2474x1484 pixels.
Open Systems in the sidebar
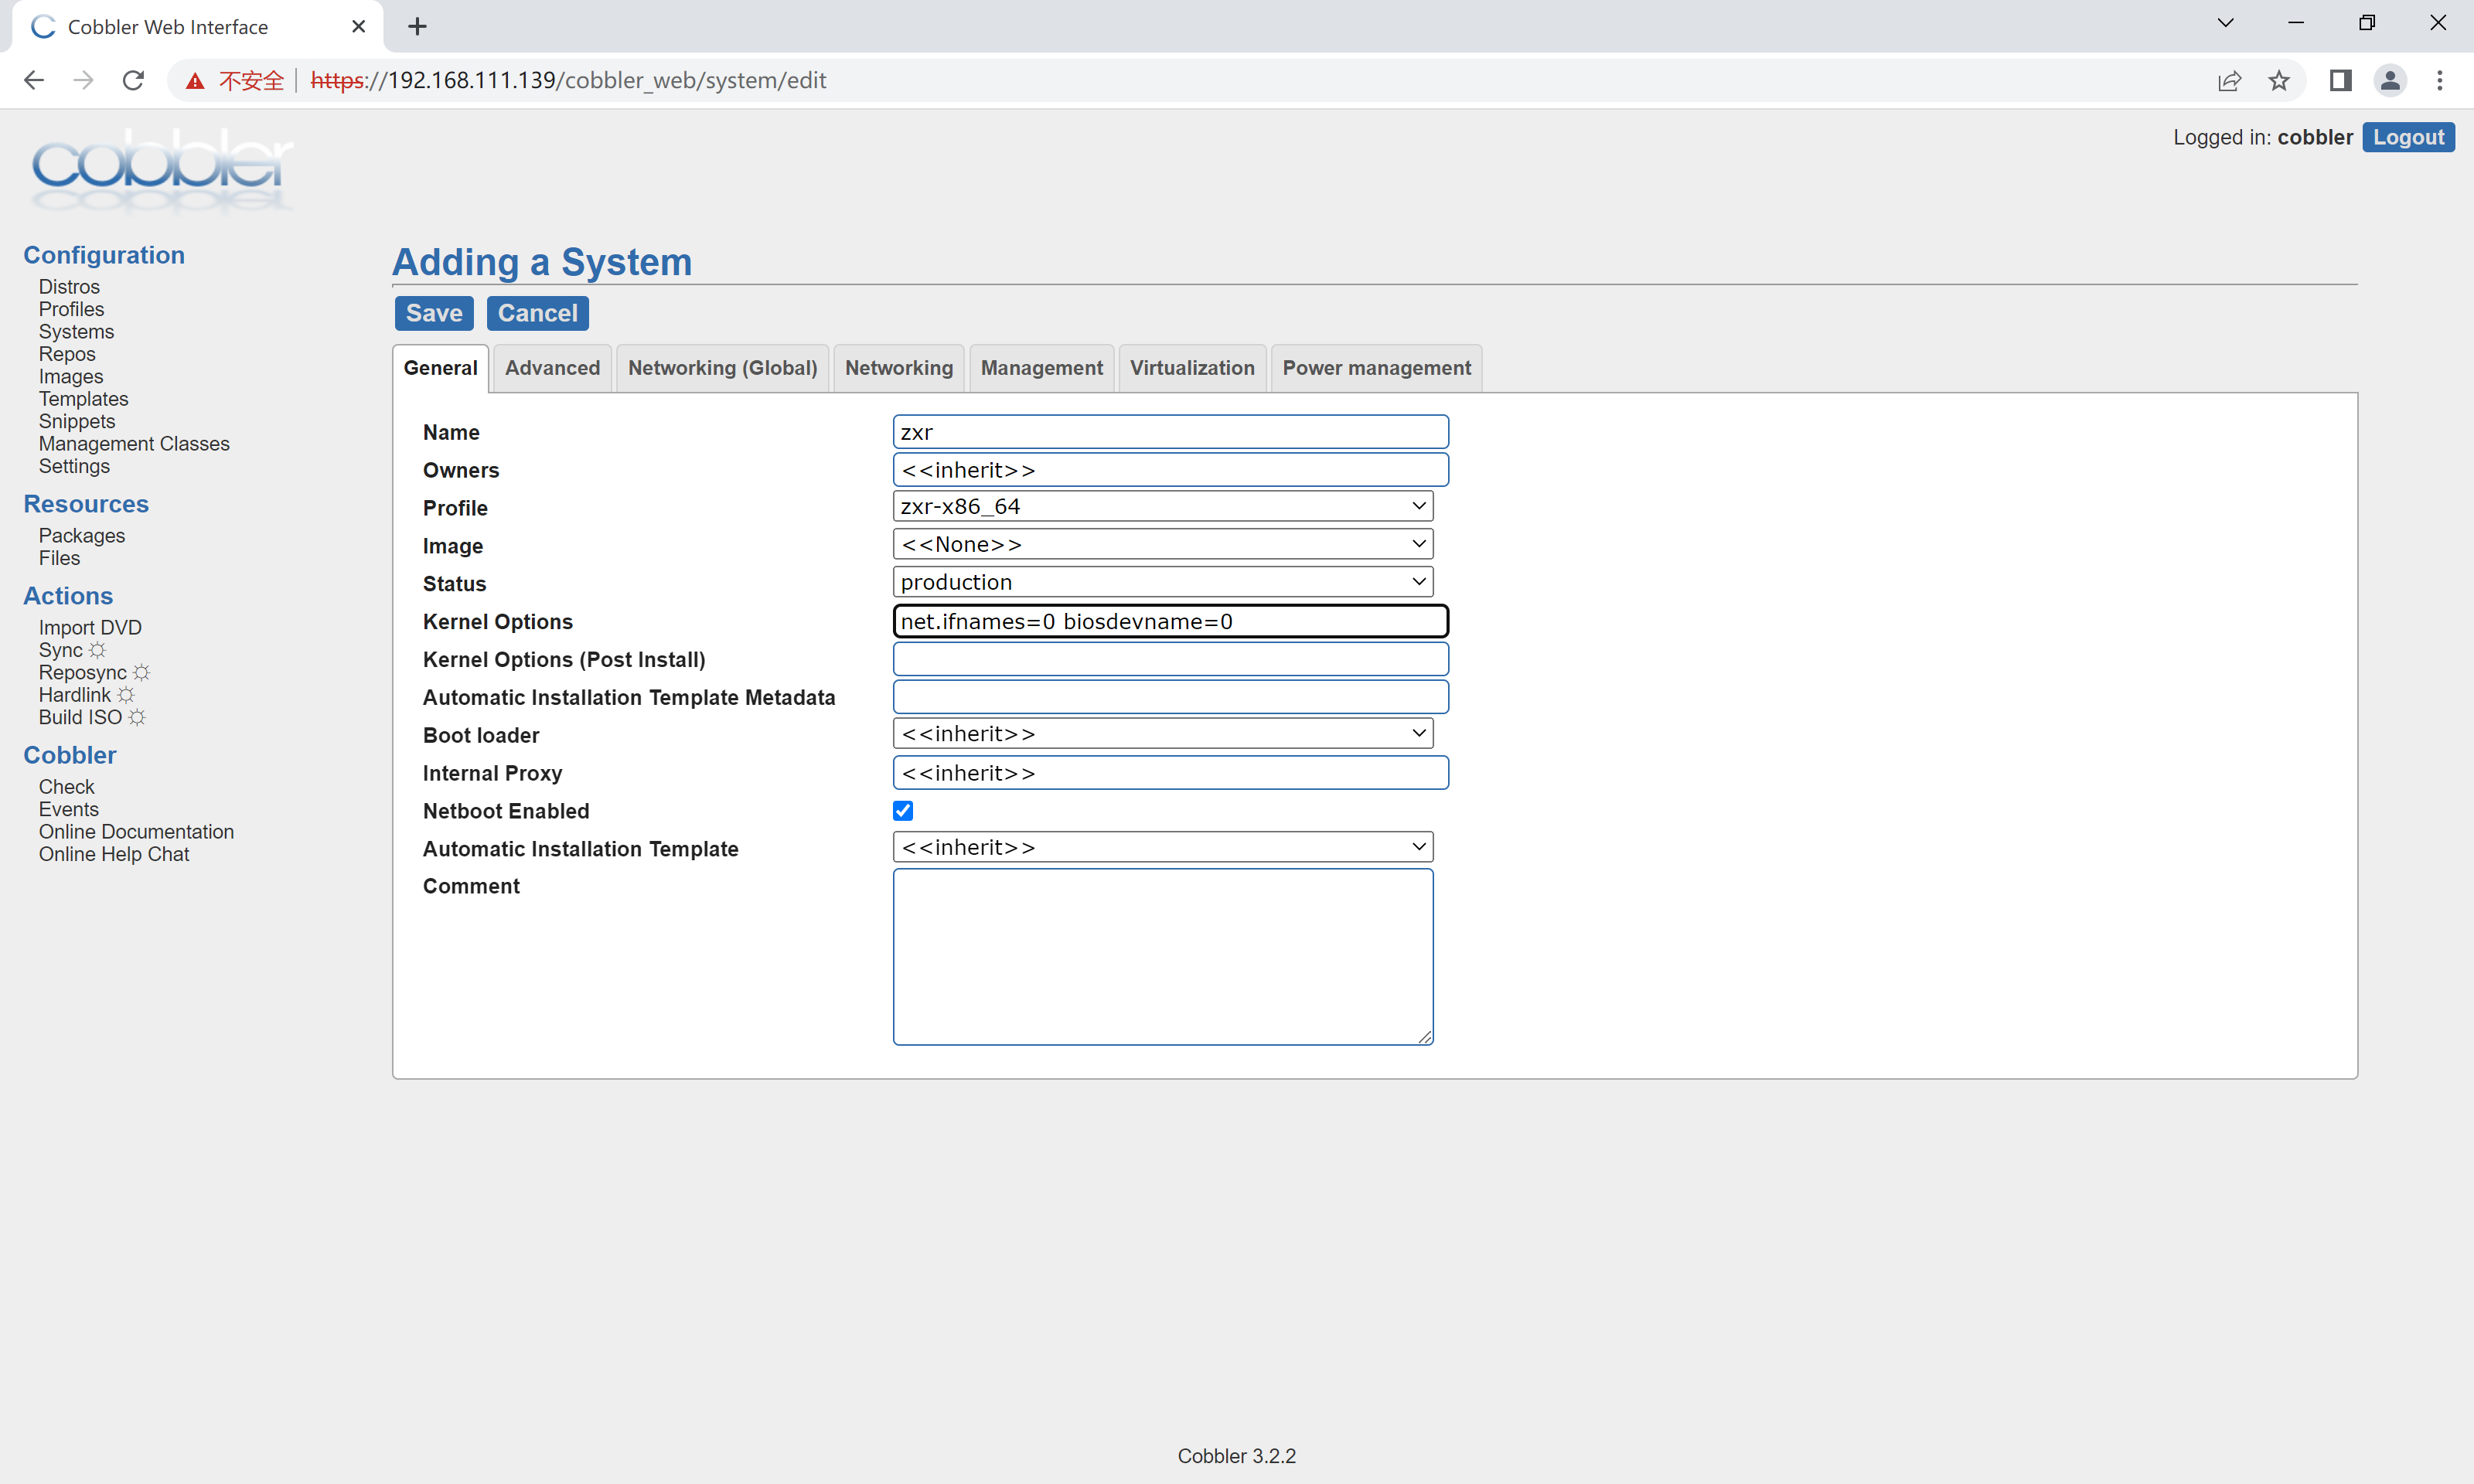coord(76,332)
